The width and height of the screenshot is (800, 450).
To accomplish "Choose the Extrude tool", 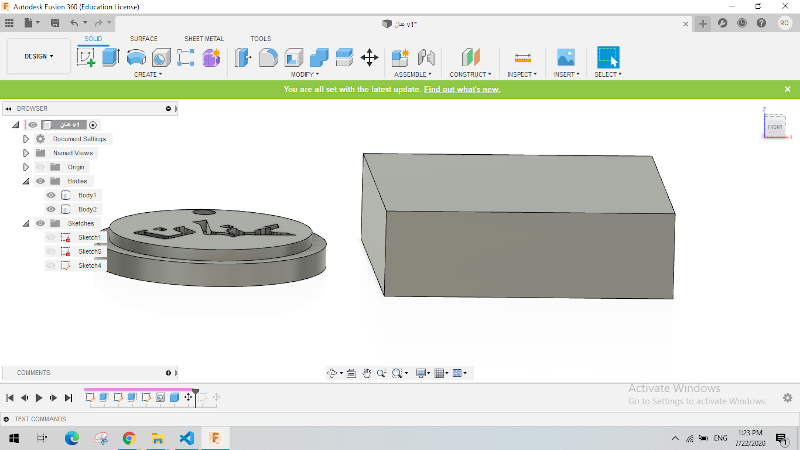I will [x=110, y=57].
